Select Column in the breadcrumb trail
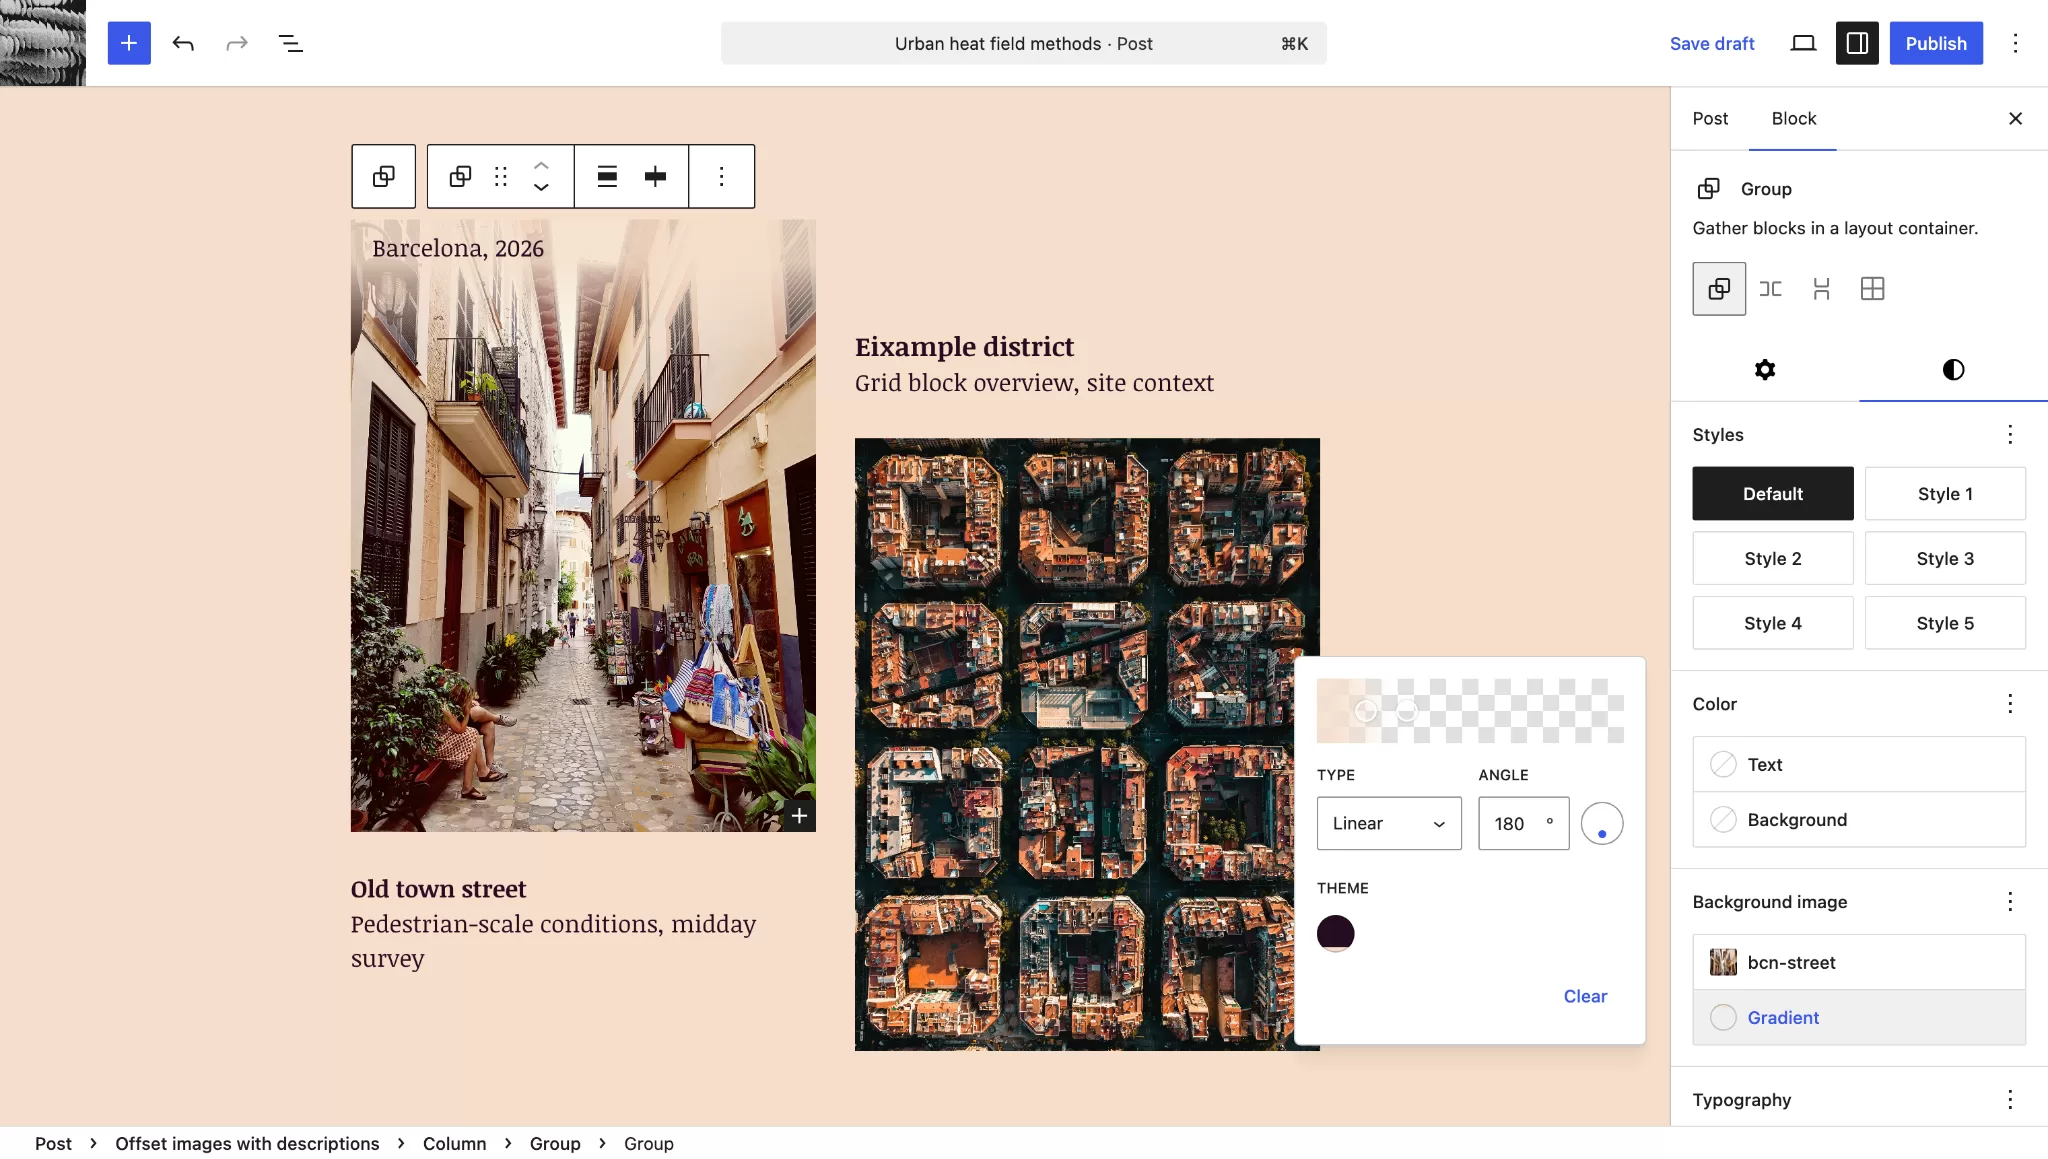 [x=454, y=1143]
